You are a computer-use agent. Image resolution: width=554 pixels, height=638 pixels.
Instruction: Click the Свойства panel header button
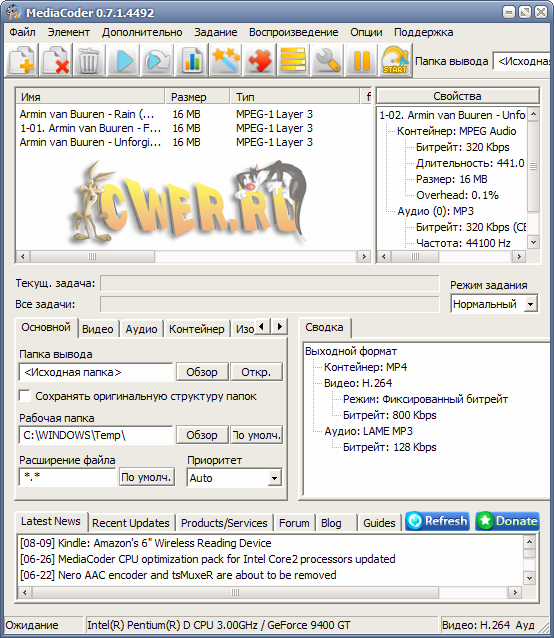coord(458,96)
